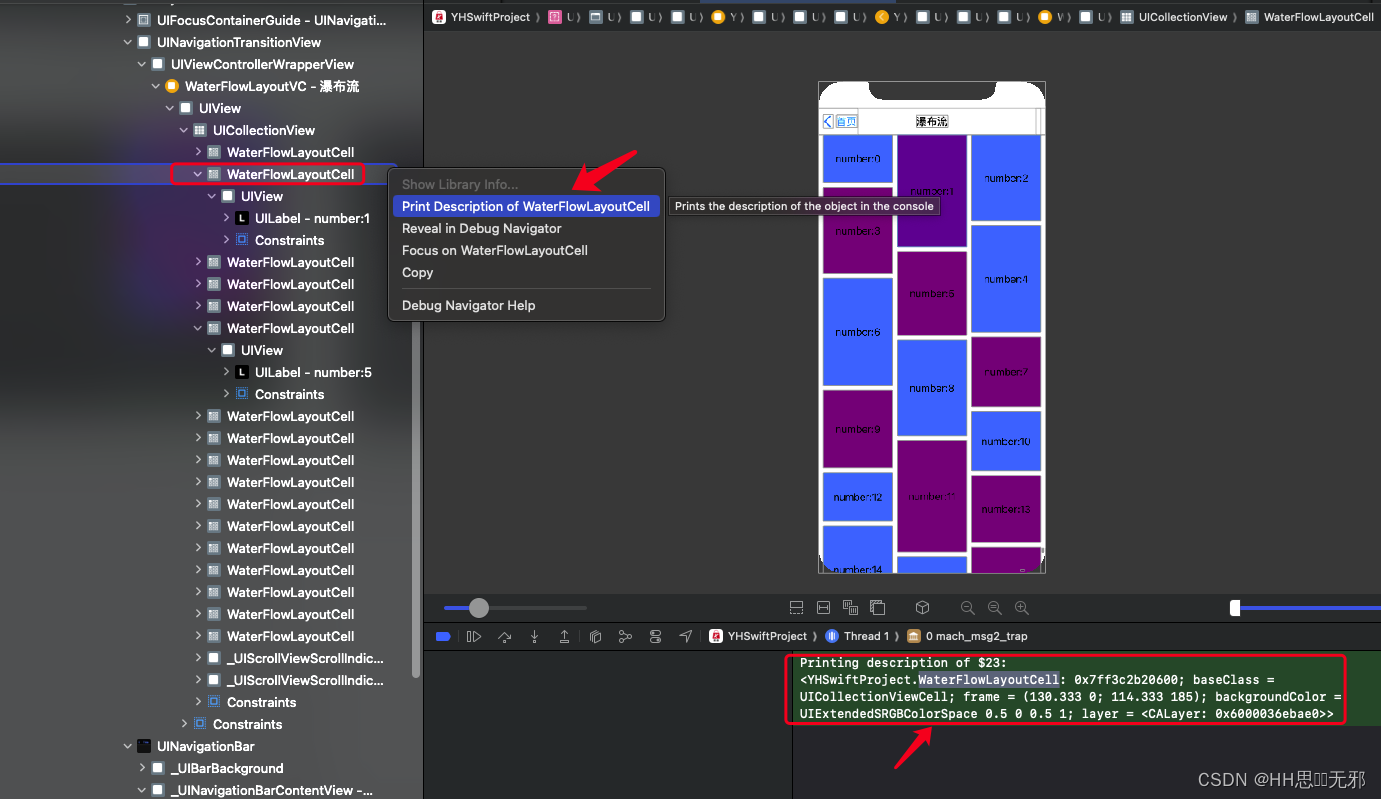Collapse the UINavigationBar tree node
Image resolution: width=1381 pixels, height=799 pixels.
coord(128,746)
